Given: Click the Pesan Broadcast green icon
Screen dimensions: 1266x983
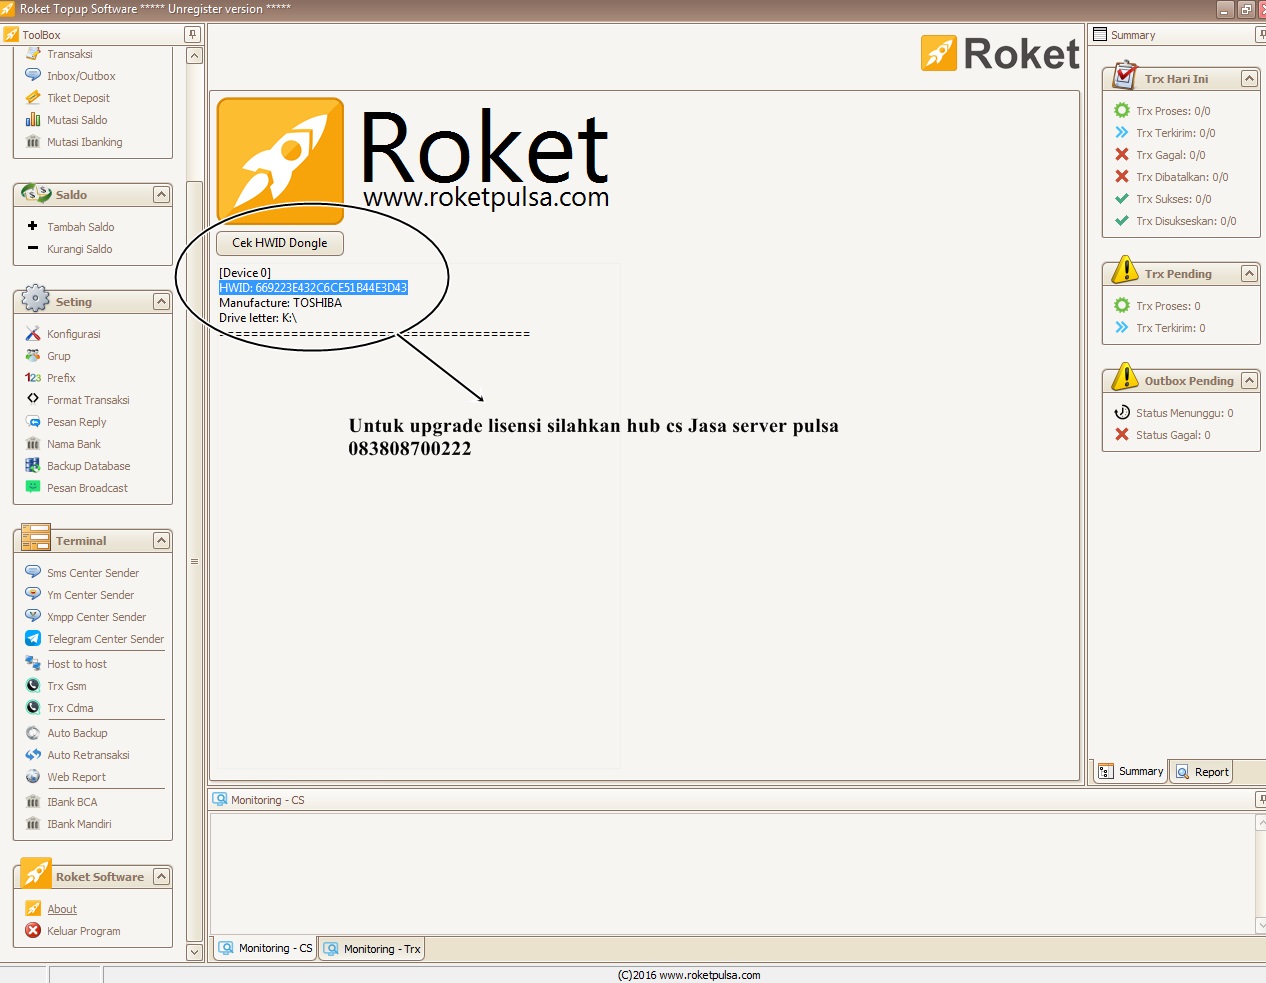Looking at the screenshot, I should (x=33, y=487).
